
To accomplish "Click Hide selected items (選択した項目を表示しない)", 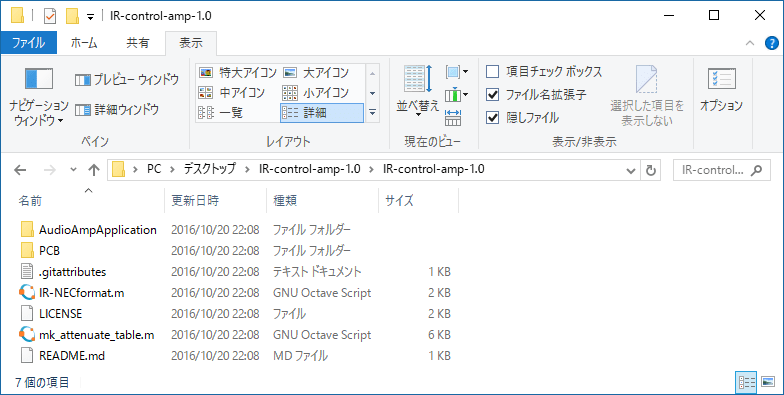I will click(x=647, y=96).
